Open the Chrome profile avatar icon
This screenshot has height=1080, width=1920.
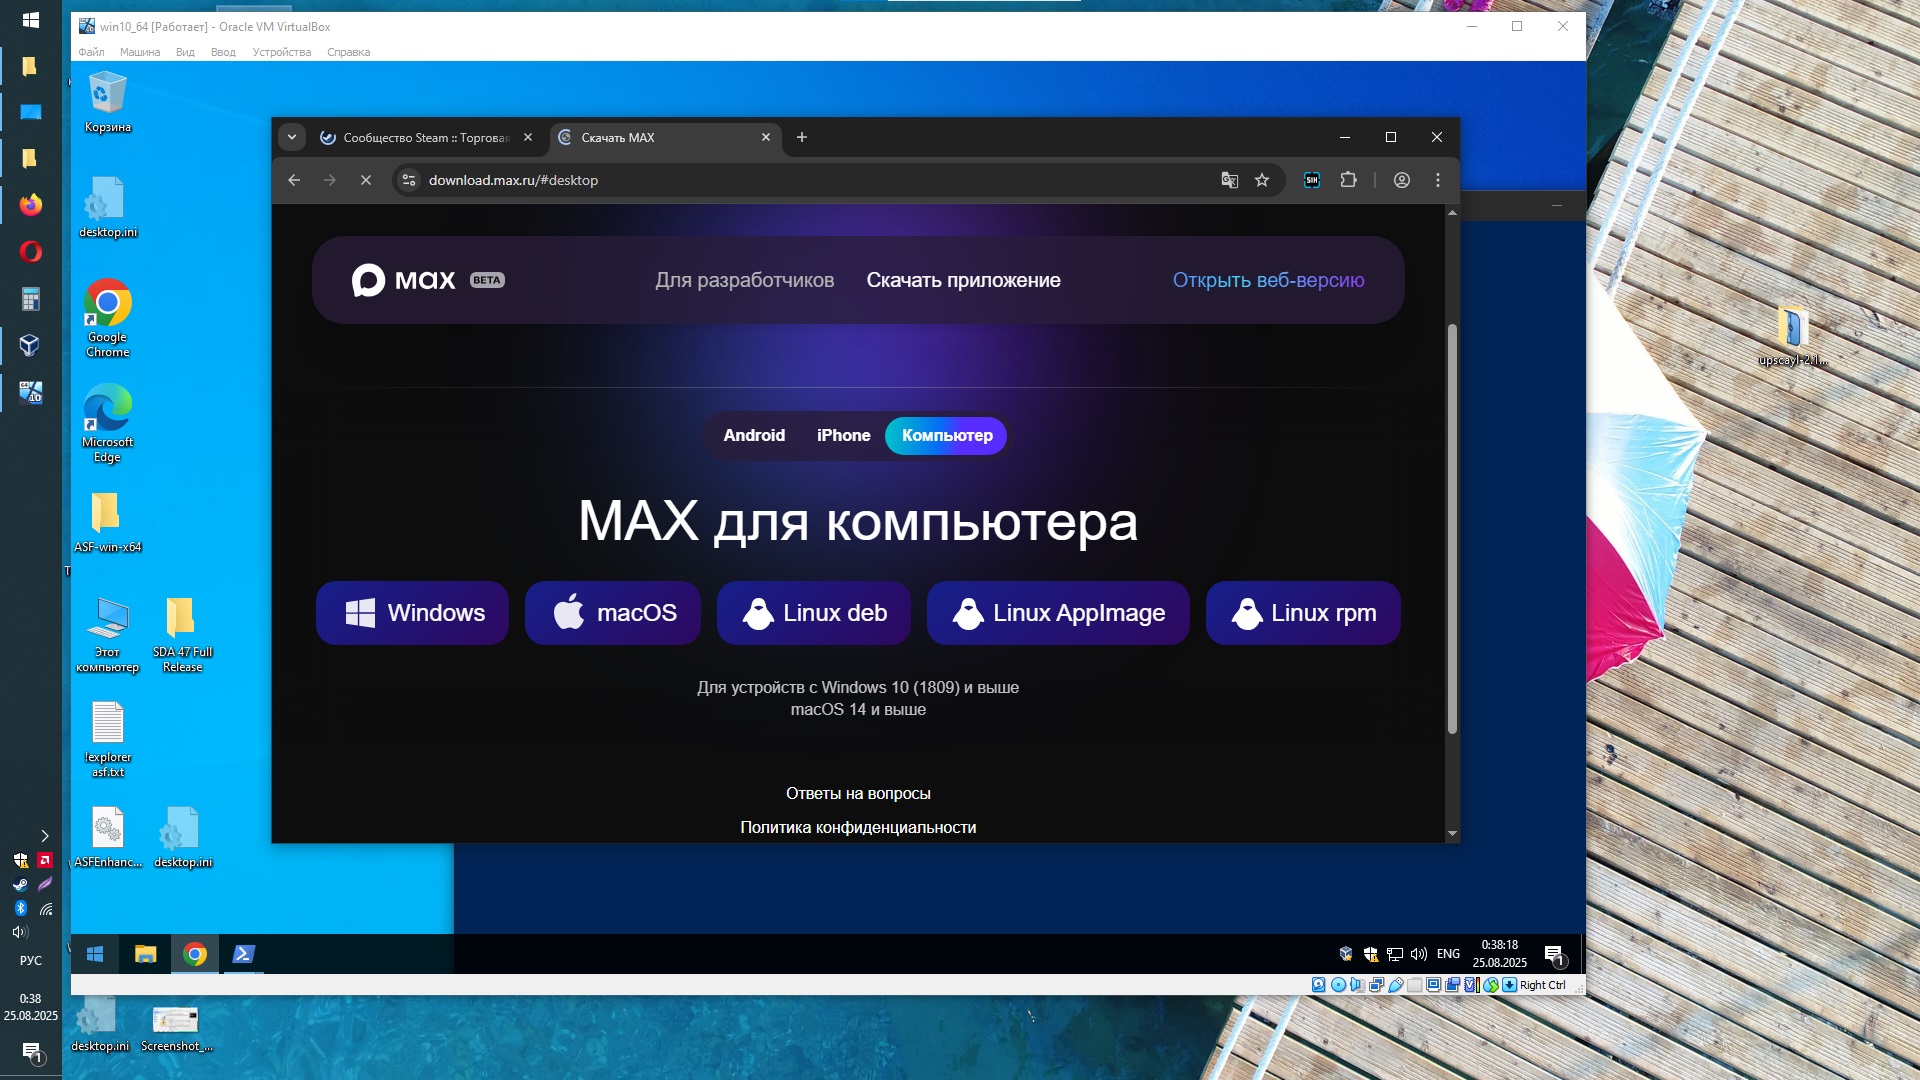[x=1402, y=180]
